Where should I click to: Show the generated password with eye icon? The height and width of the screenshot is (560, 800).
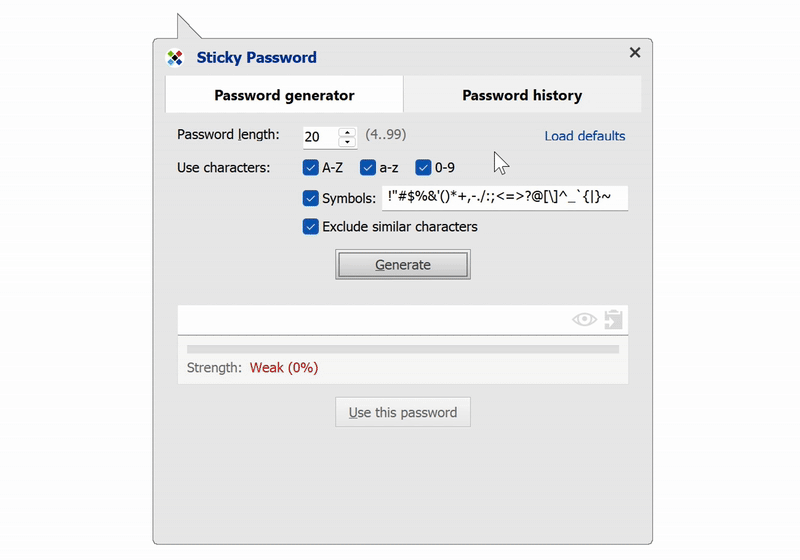(x=584, y=320)
